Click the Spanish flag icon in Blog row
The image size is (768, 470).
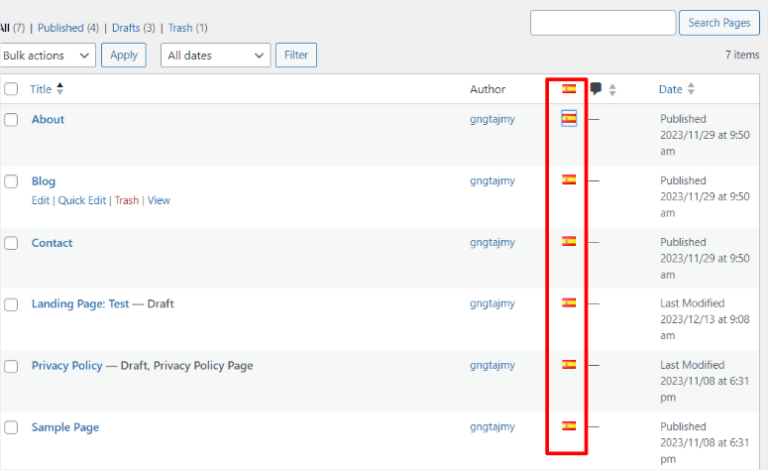568,180
